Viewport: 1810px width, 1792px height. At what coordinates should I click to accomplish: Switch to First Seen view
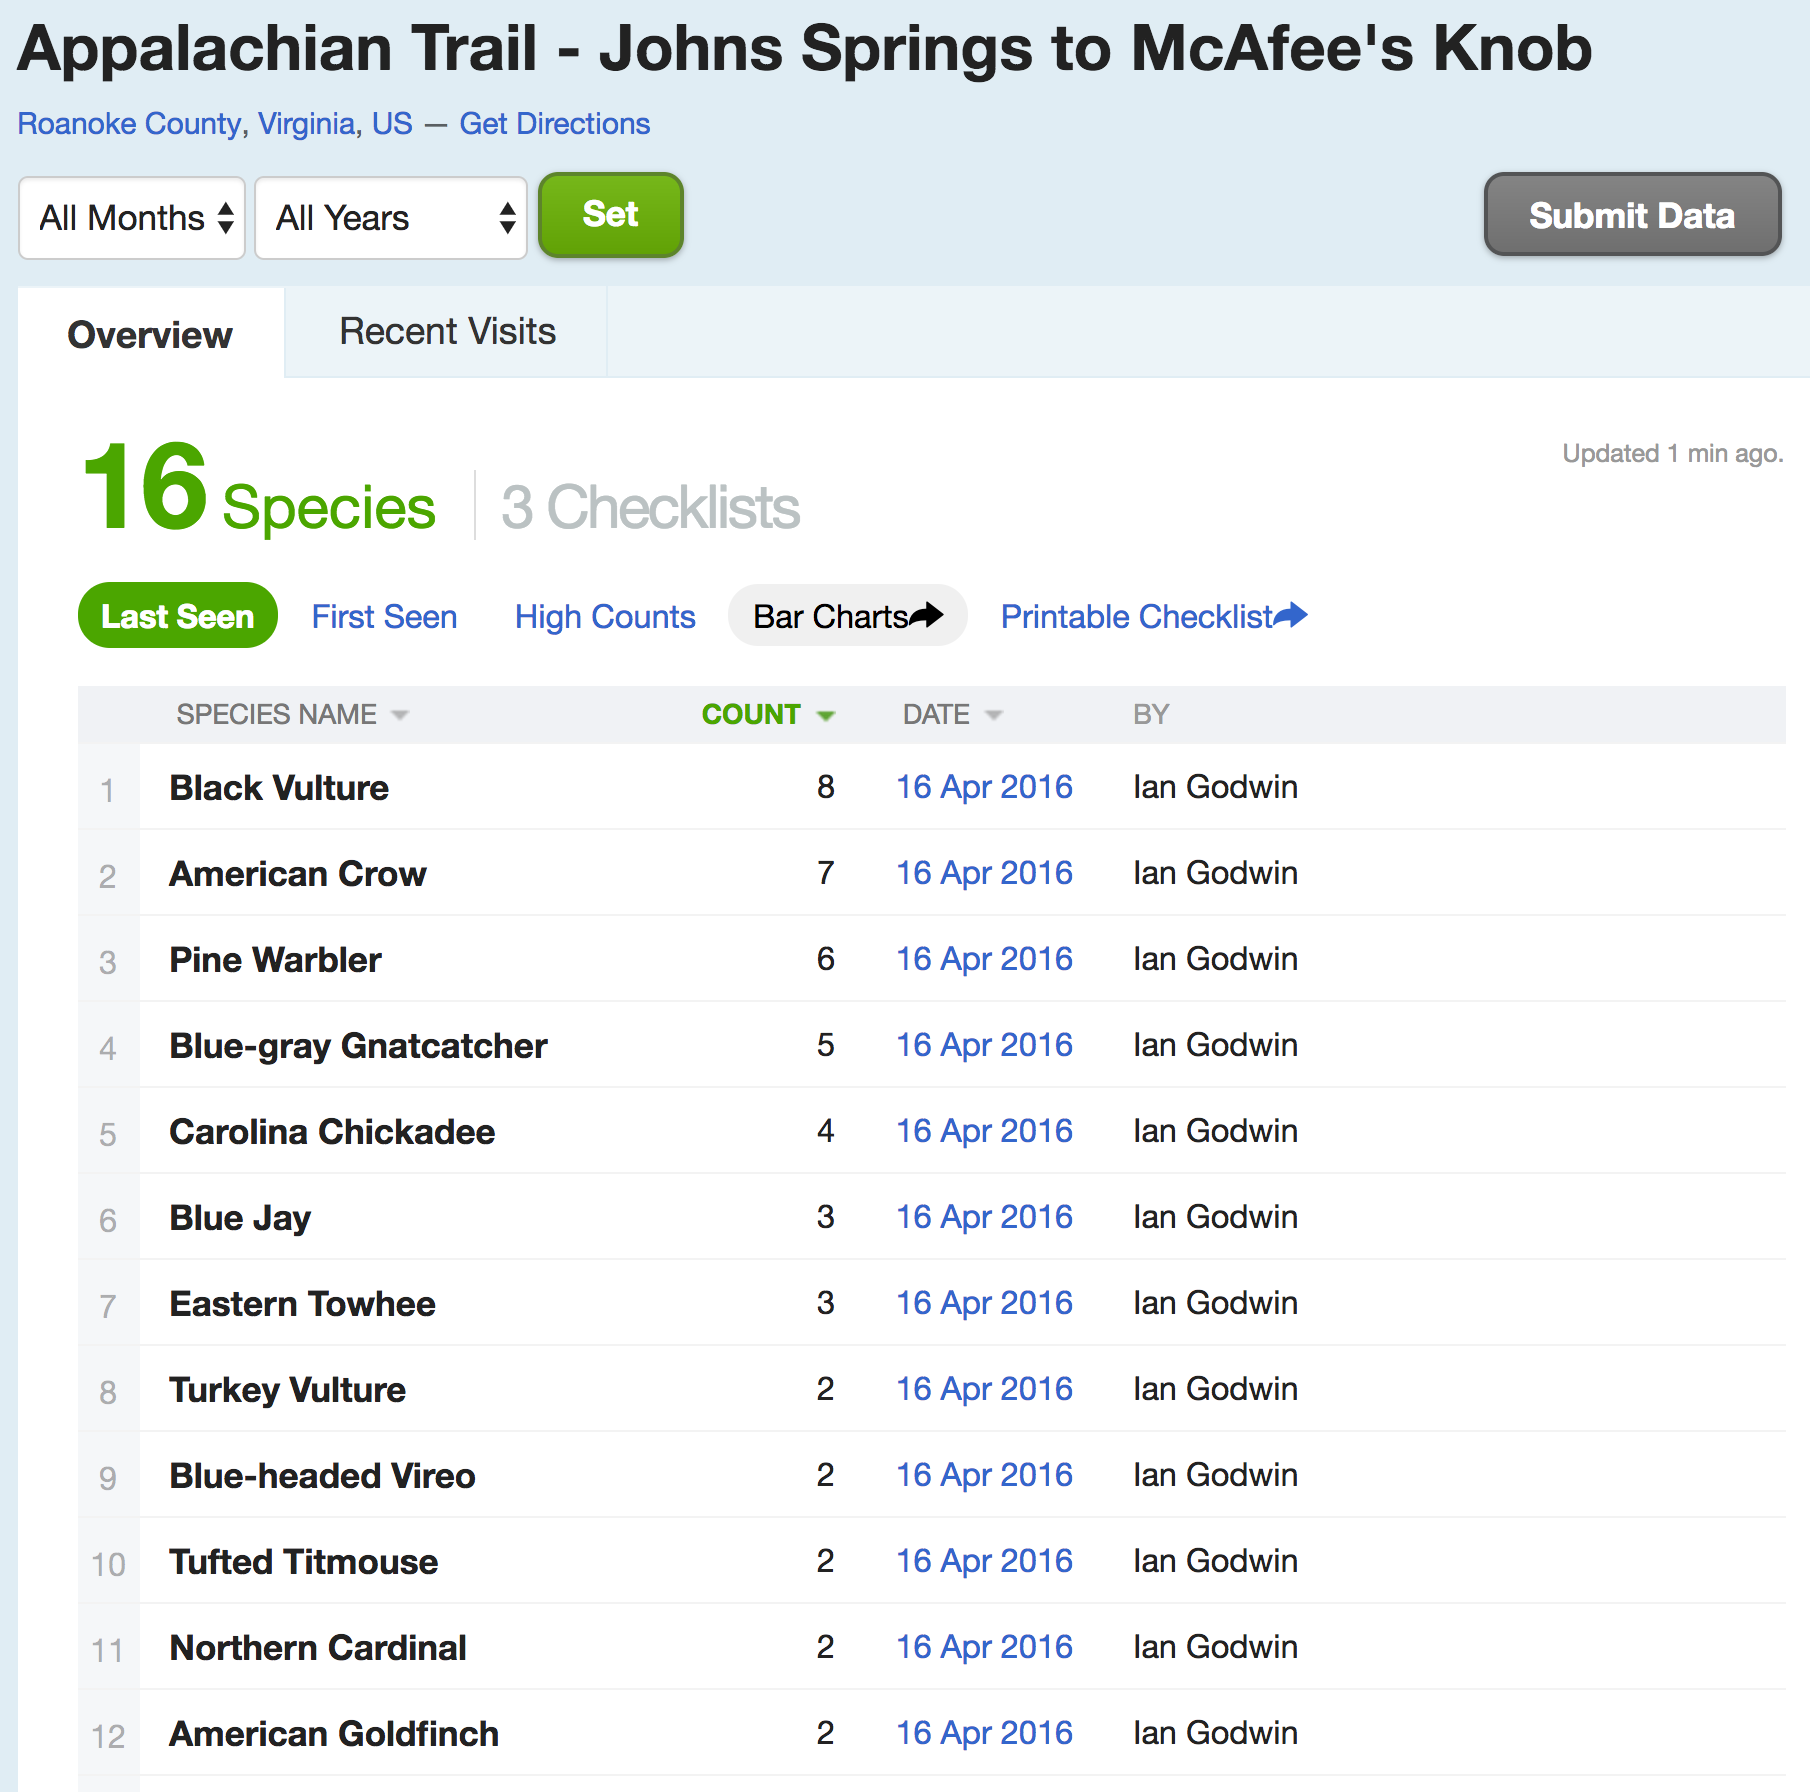pyautogui.click(x=384, y=617)
